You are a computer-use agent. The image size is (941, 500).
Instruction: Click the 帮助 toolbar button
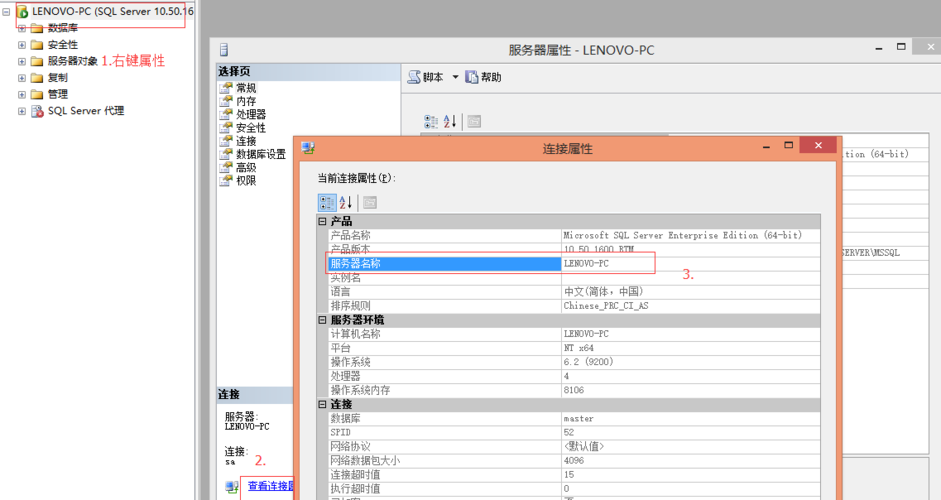point(484,77)
